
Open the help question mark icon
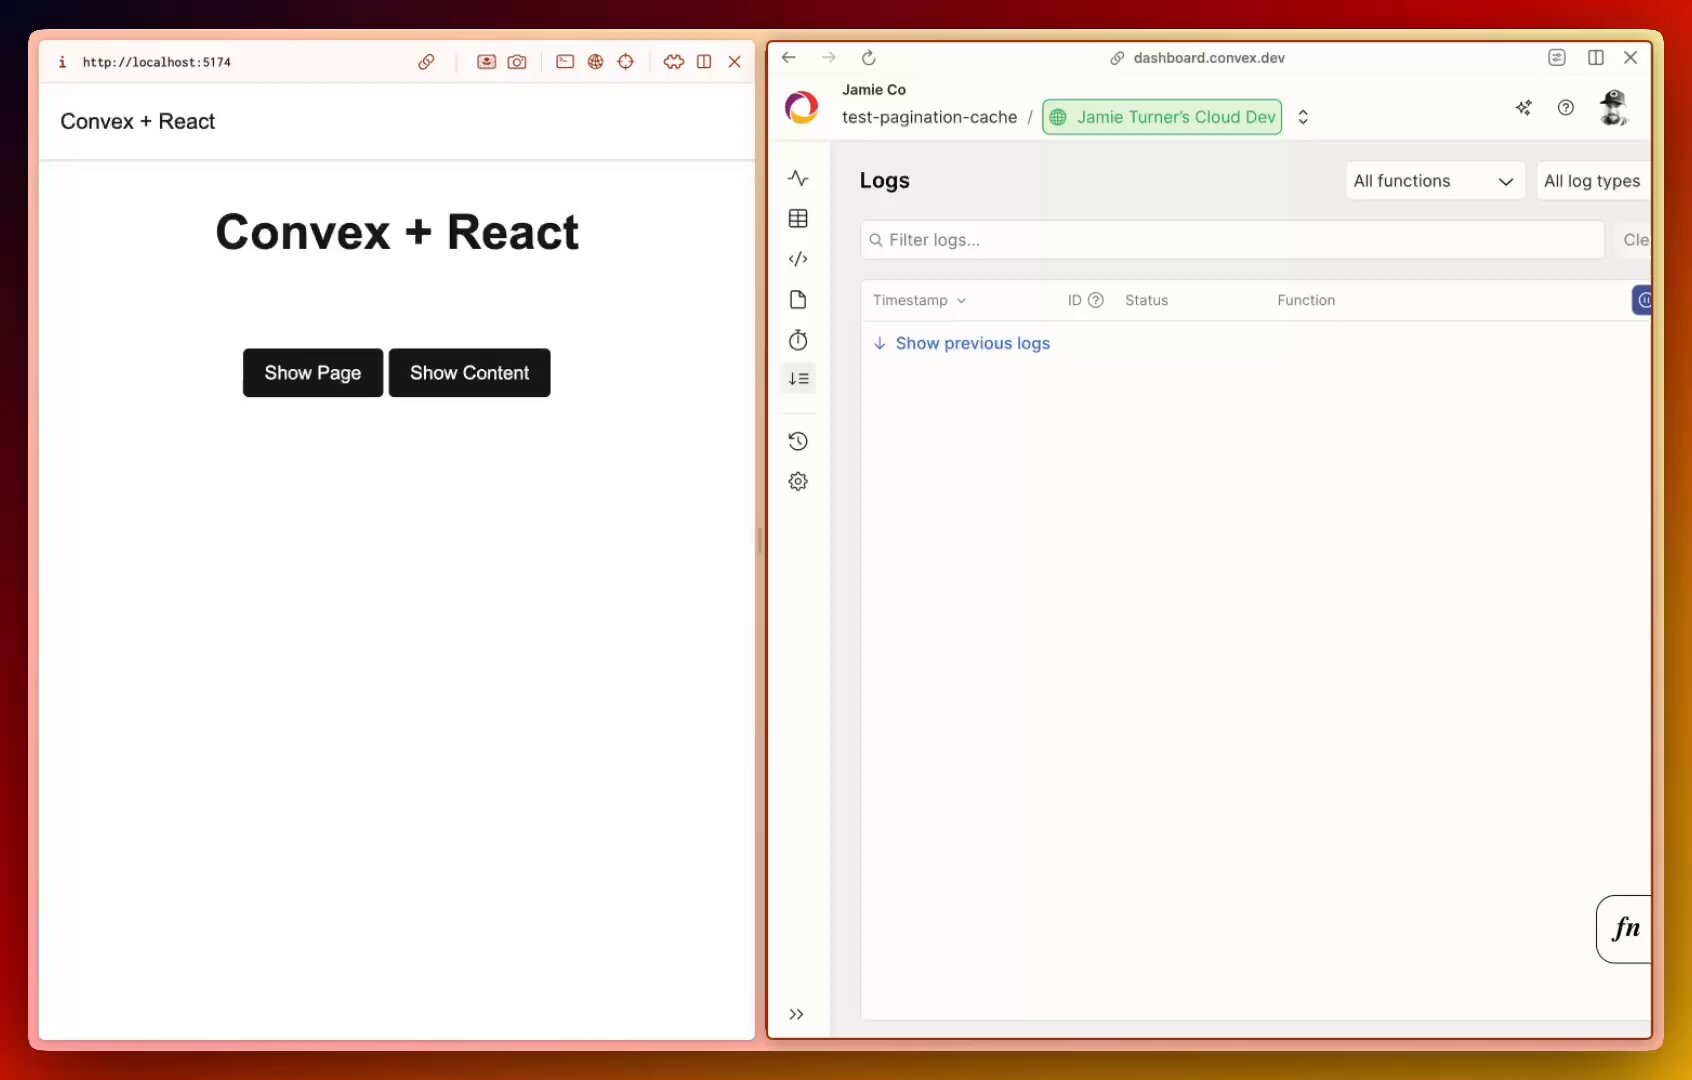(x=1566, y=108)
